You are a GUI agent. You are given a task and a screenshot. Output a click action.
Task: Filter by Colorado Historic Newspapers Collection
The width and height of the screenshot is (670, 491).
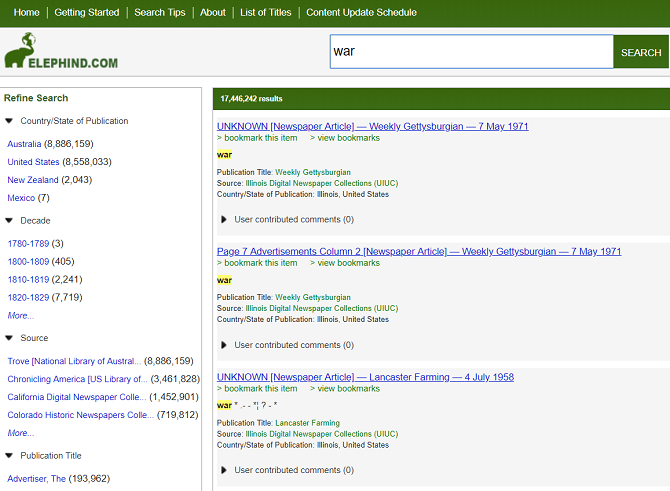pyautogui.click(x=80, y=415)
